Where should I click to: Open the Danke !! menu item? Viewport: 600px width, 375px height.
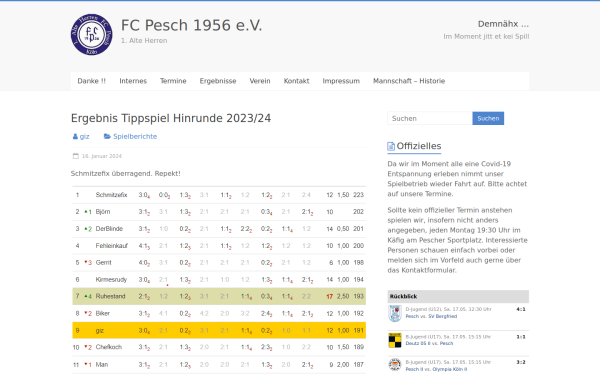point(91,81)
